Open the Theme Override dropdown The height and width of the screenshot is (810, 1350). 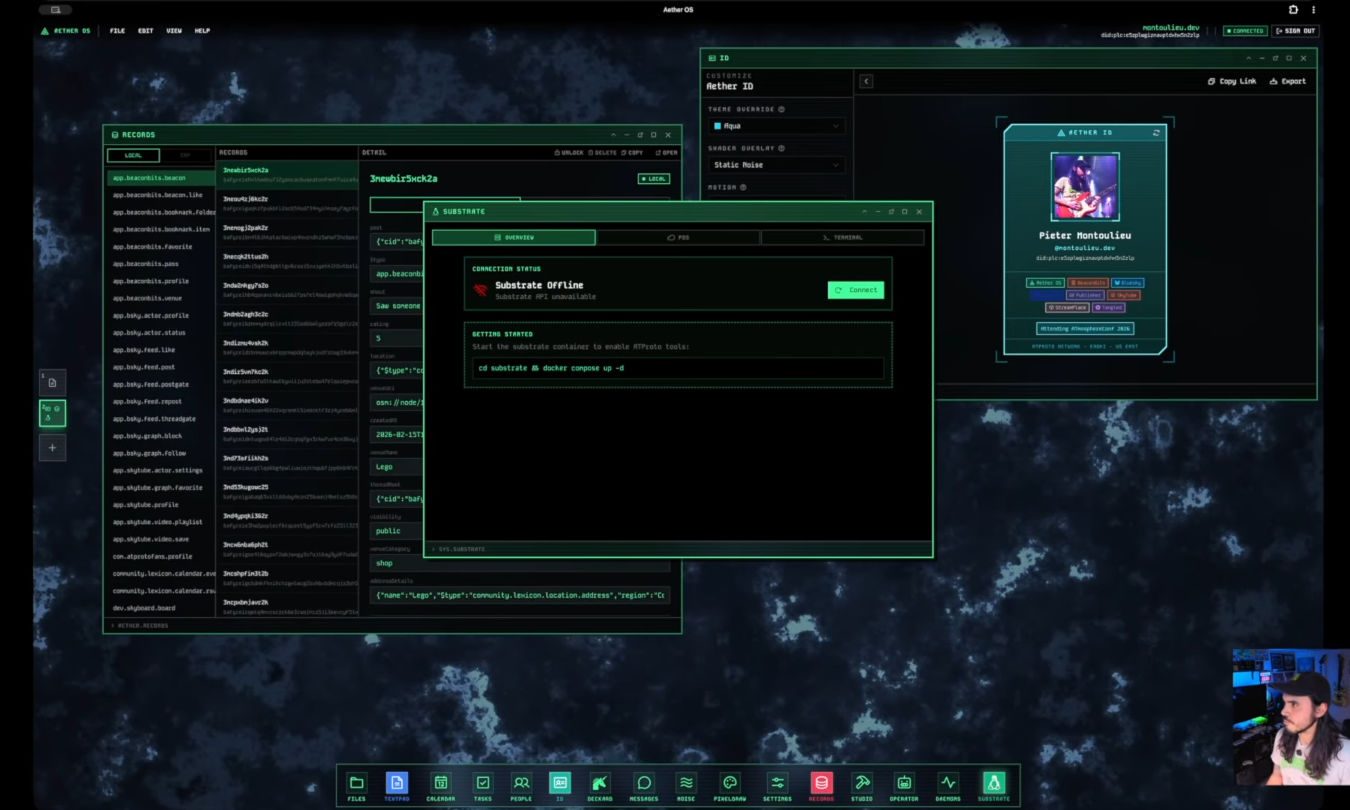776,126
